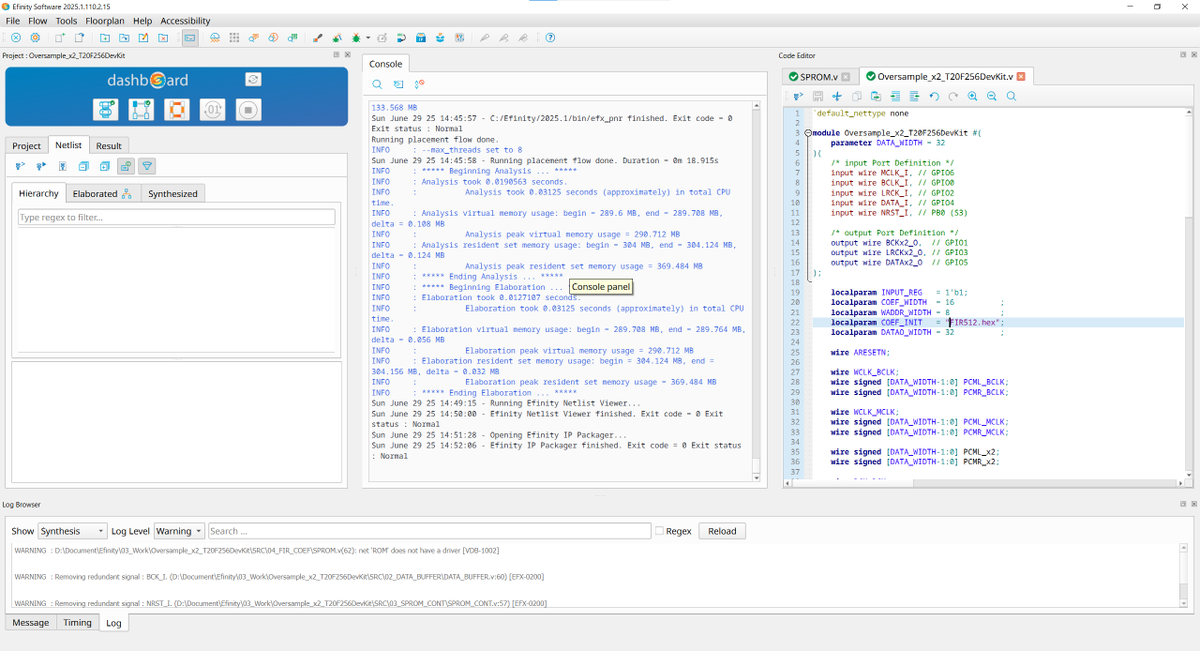The height and width of the screenshot is (651, 1200).
Task: Close the Oversample_x2_T20F256DevKit.v tab
Action: click(x=1021, y=76)
